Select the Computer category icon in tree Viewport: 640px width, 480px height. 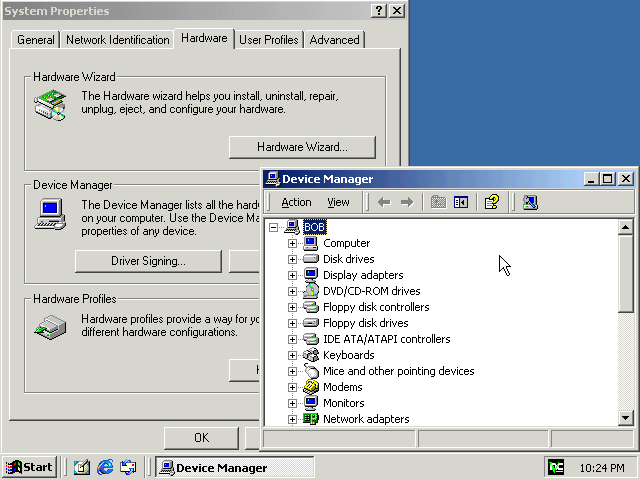pos(311,243)
